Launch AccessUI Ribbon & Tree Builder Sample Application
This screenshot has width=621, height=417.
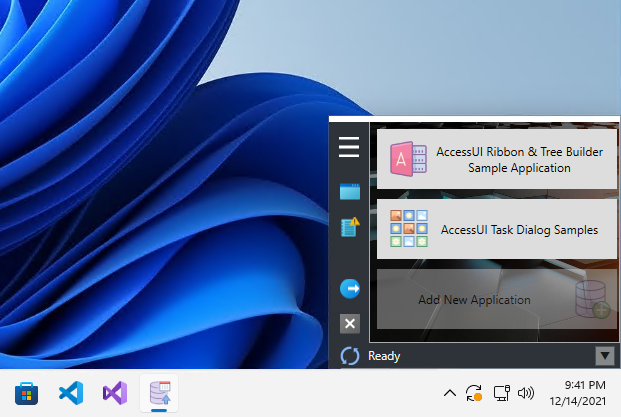[x=497, y=159]
